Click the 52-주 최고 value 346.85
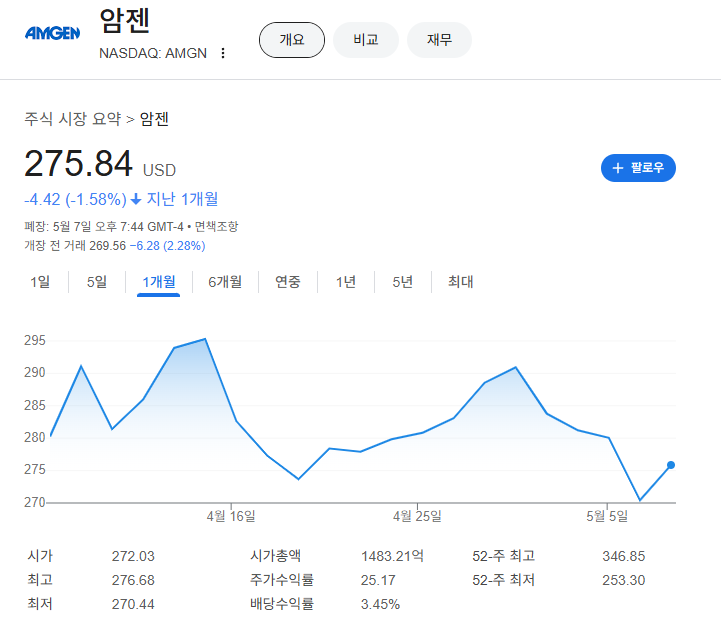This screenshot has width=721, height=625. (624, 556)
